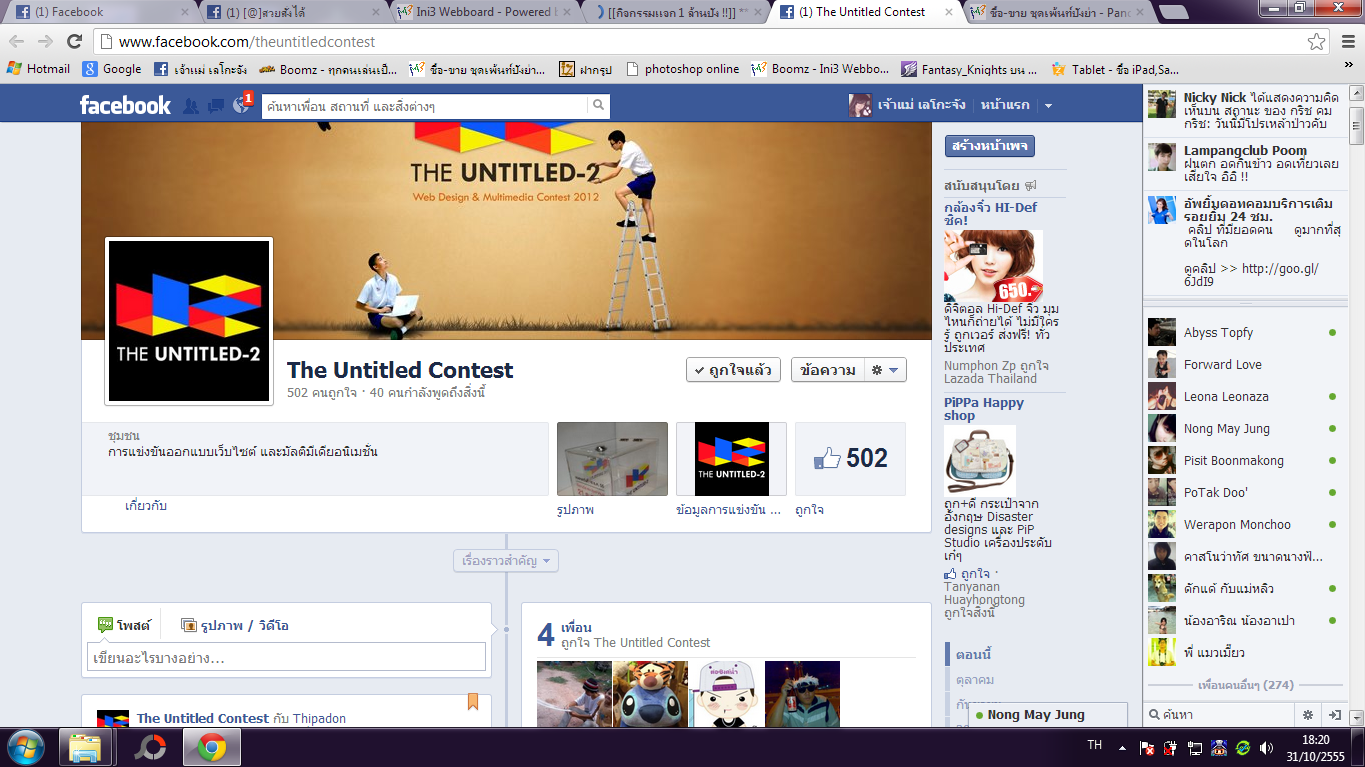1365x767 pixels.
Task: Switch to the Ini3 Webboard tab
Action: pyautogui.click(x=483, y=12)
